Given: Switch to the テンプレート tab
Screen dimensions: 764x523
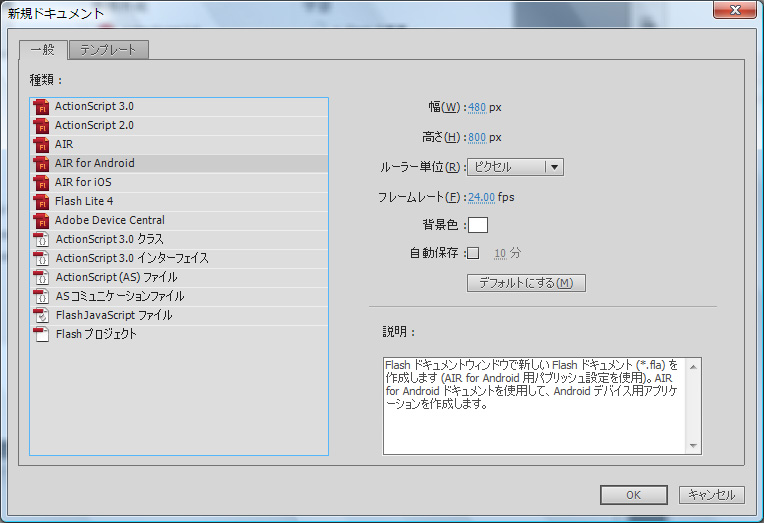Looking at the screenshot, I should (109, 50).
